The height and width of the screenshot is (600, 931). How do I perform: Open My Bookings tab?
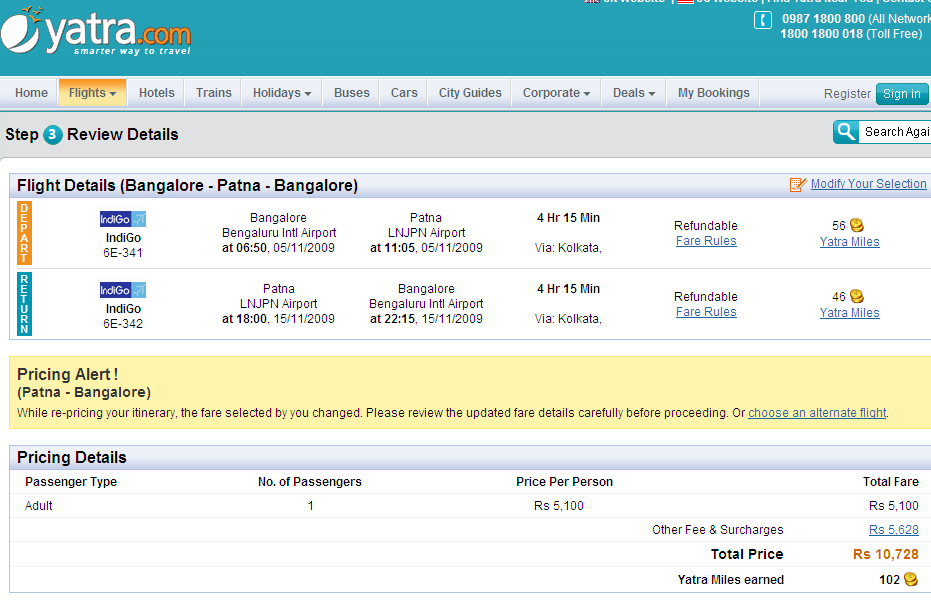tap(714, 93)
